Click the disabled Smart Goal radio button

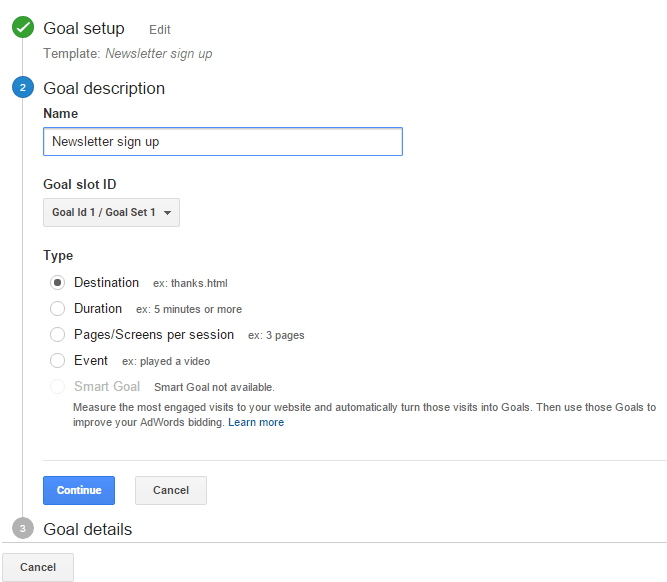57,386
